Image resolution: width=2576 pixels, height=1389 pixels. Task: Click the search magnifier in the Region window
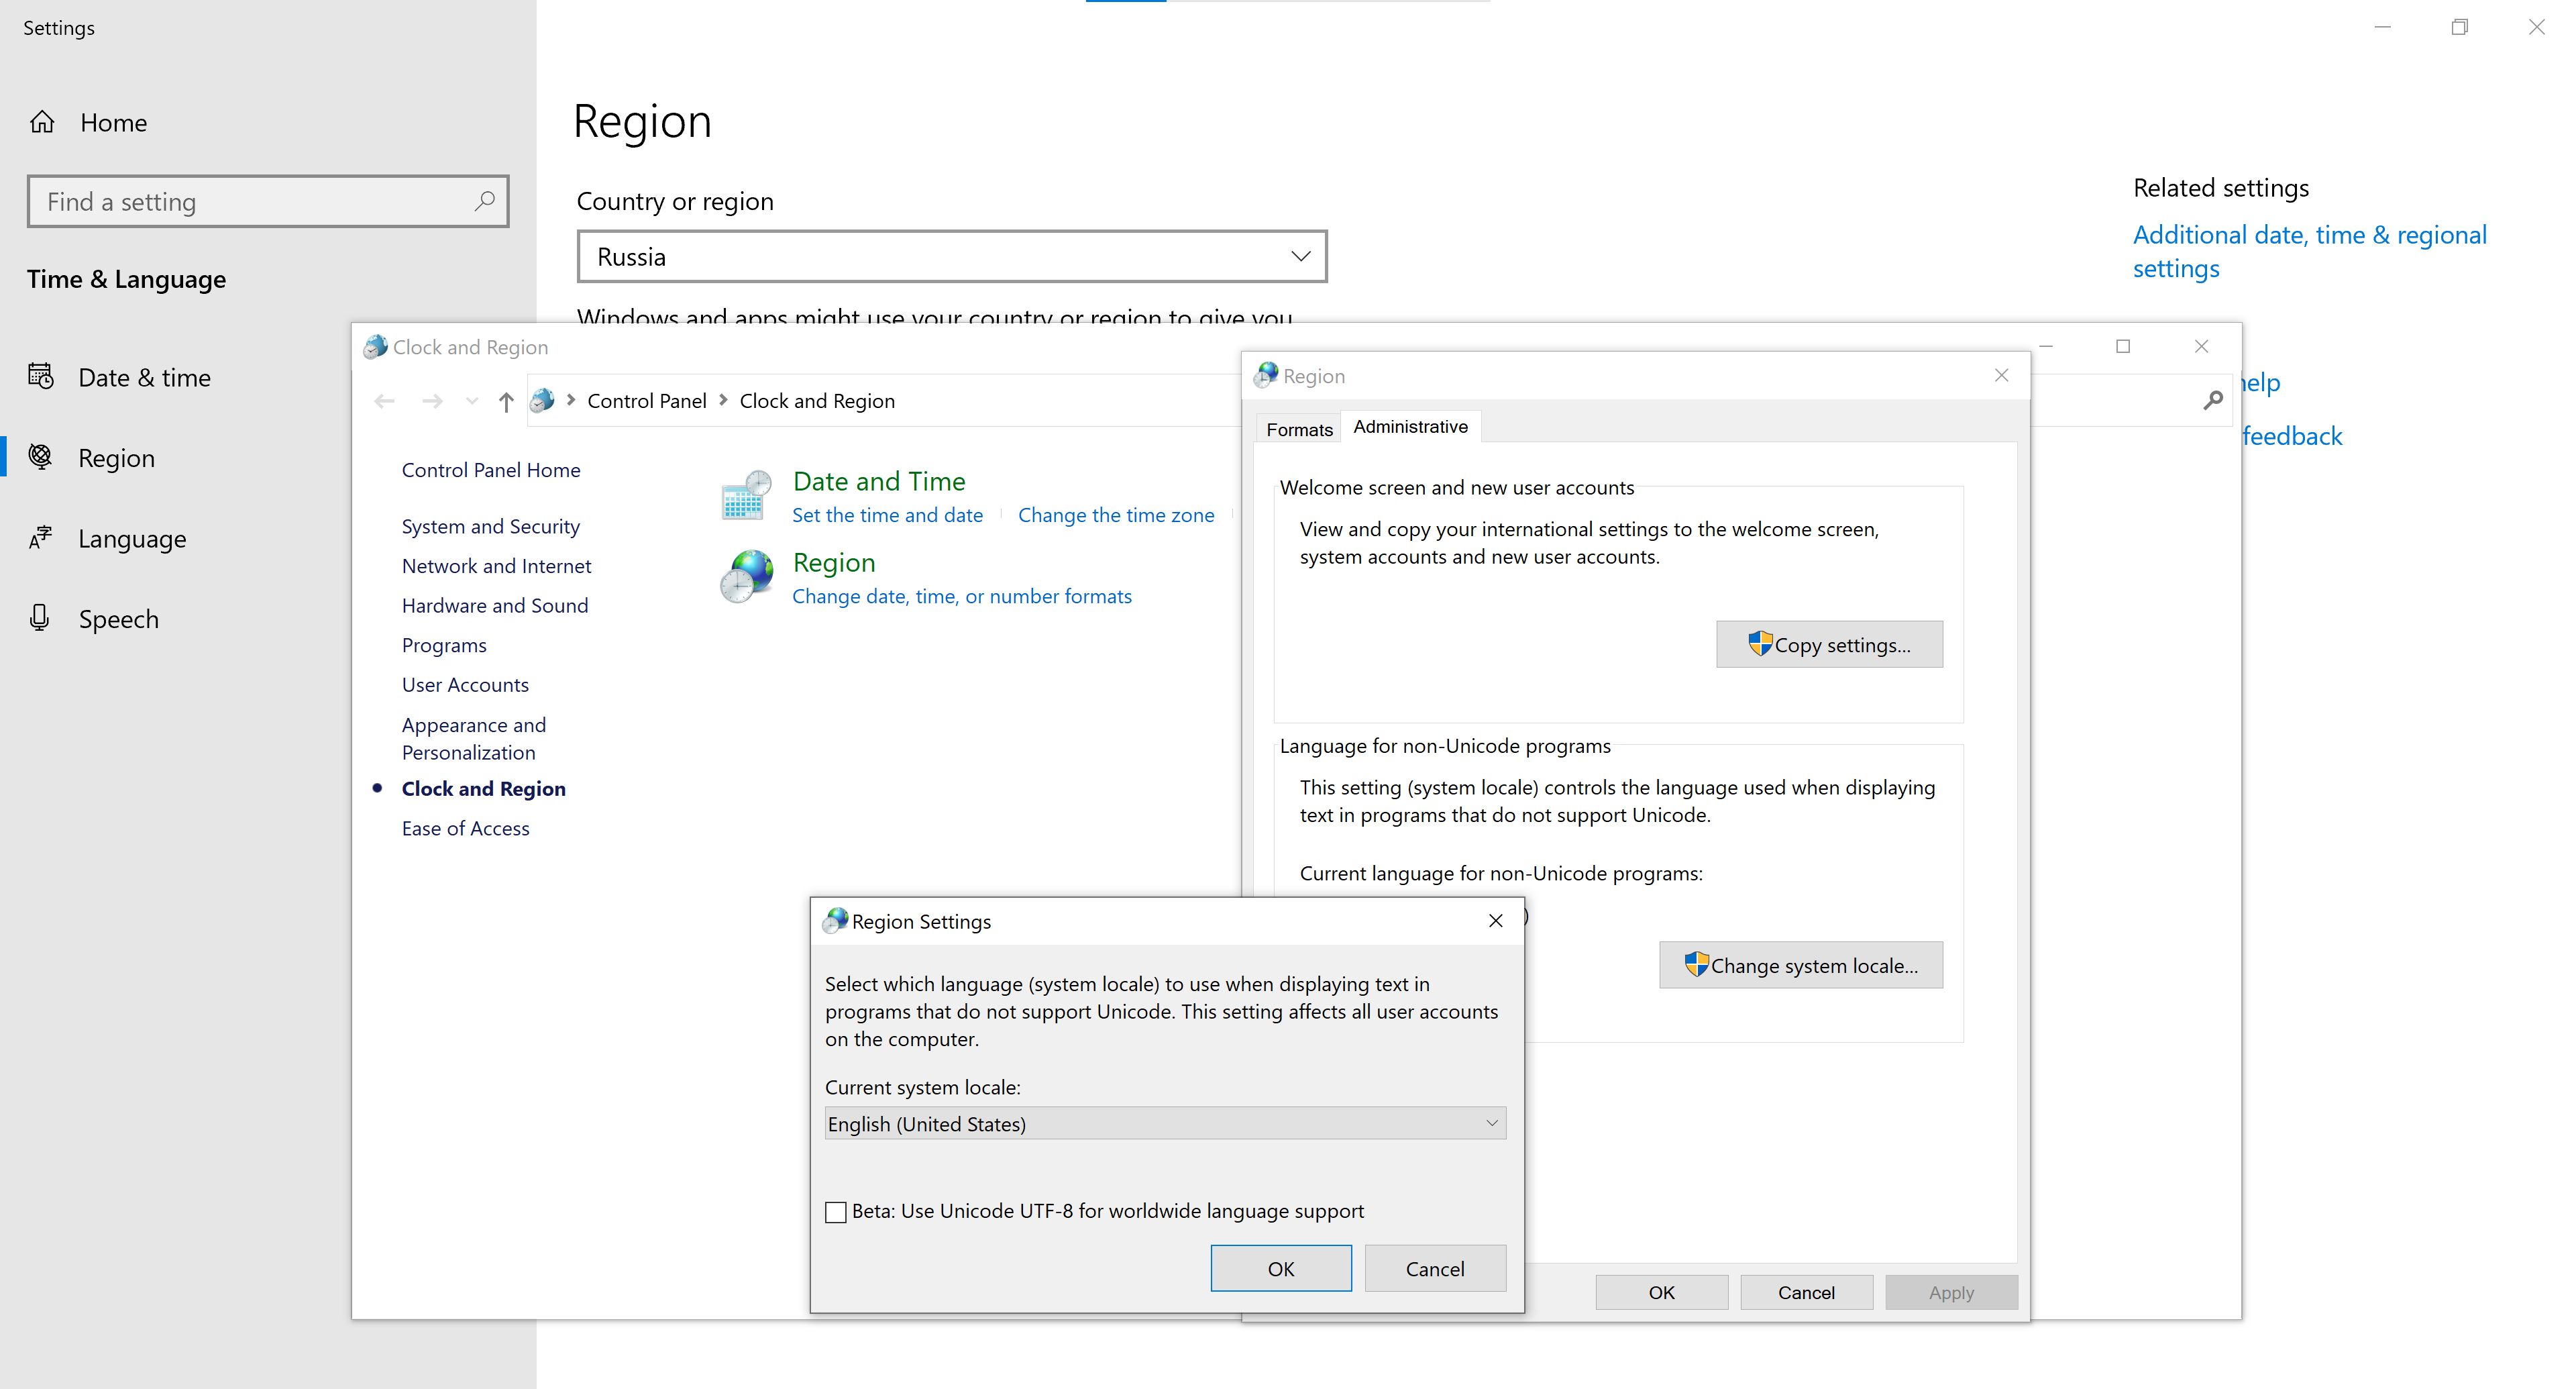2213,400
